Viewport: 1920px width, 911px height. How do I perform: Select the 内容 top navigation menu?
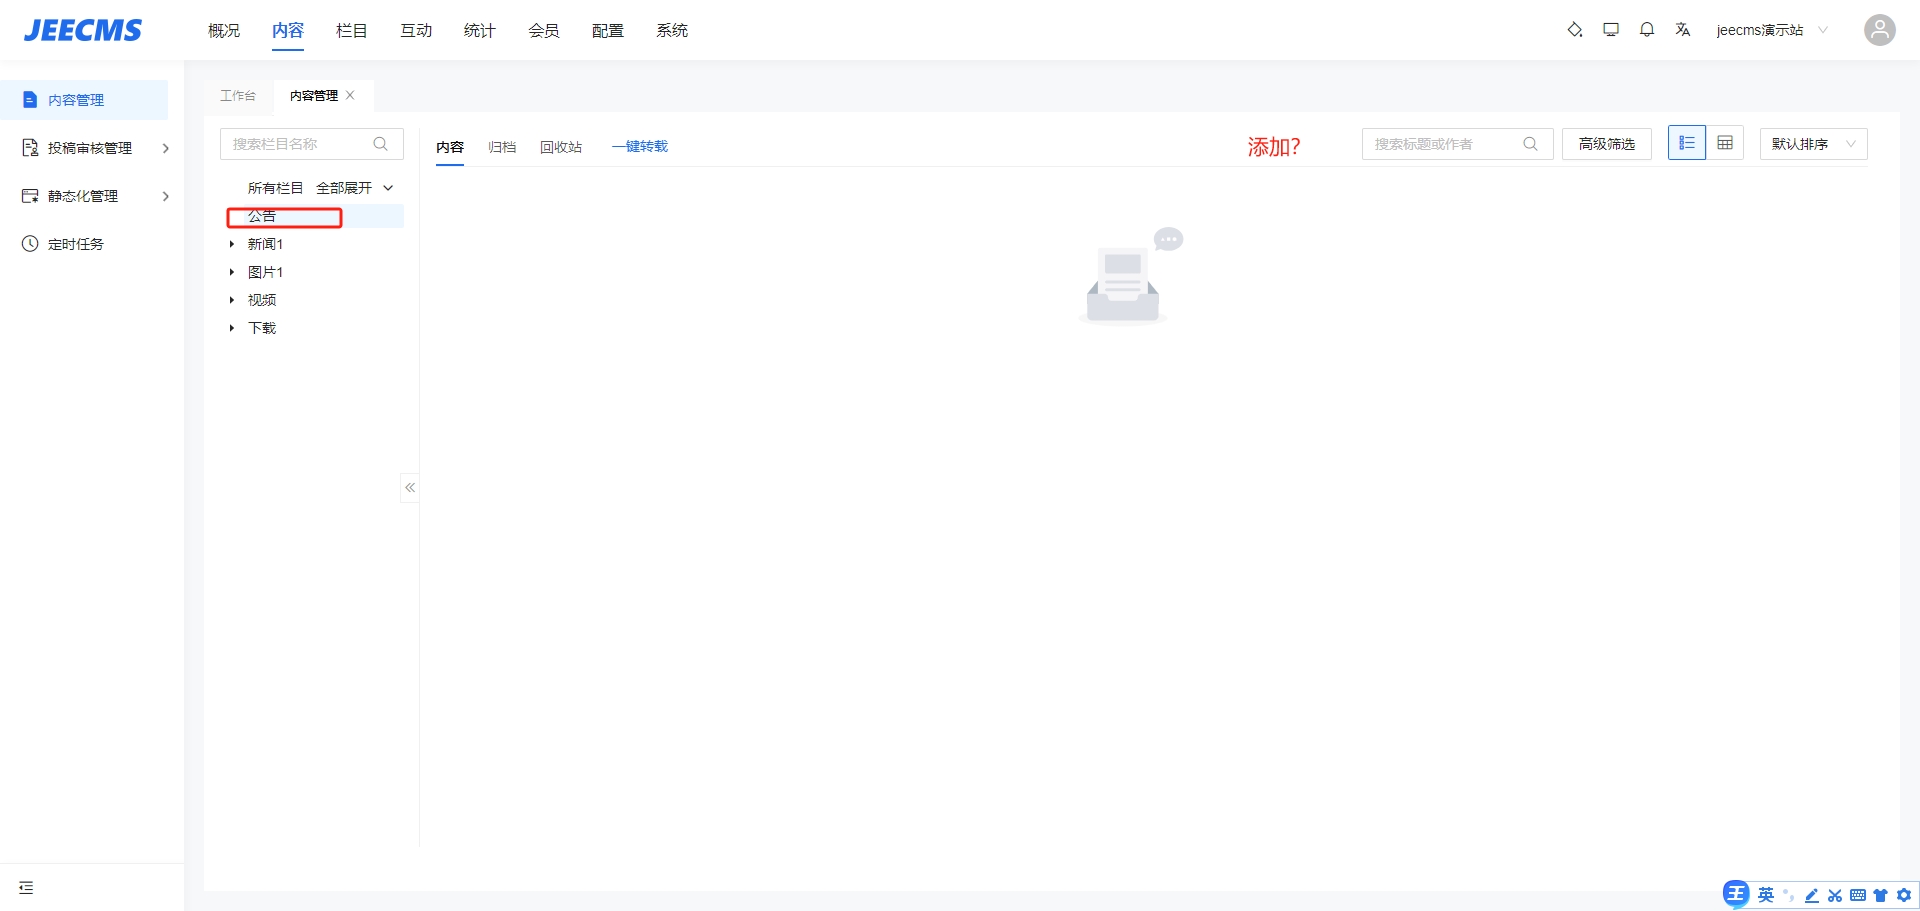click(x=288, y=30)
